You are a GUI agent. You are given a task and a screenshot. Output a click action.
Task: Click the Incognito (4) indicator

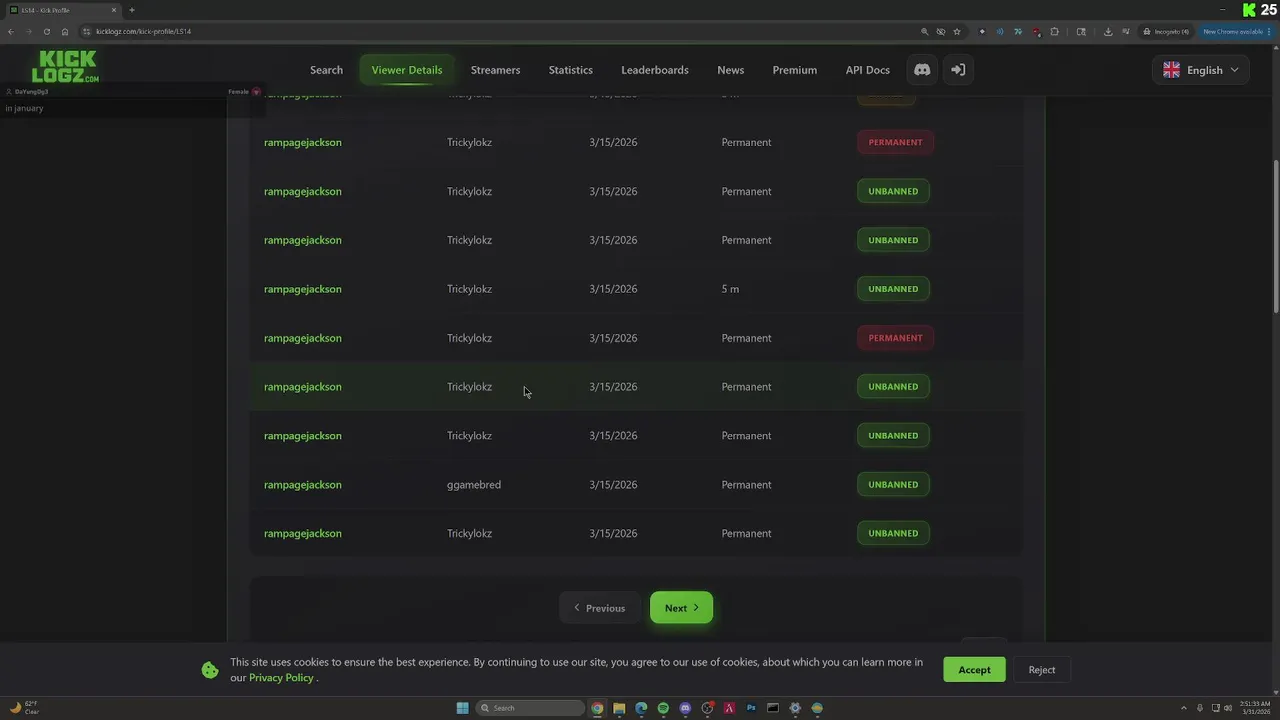1167,31
